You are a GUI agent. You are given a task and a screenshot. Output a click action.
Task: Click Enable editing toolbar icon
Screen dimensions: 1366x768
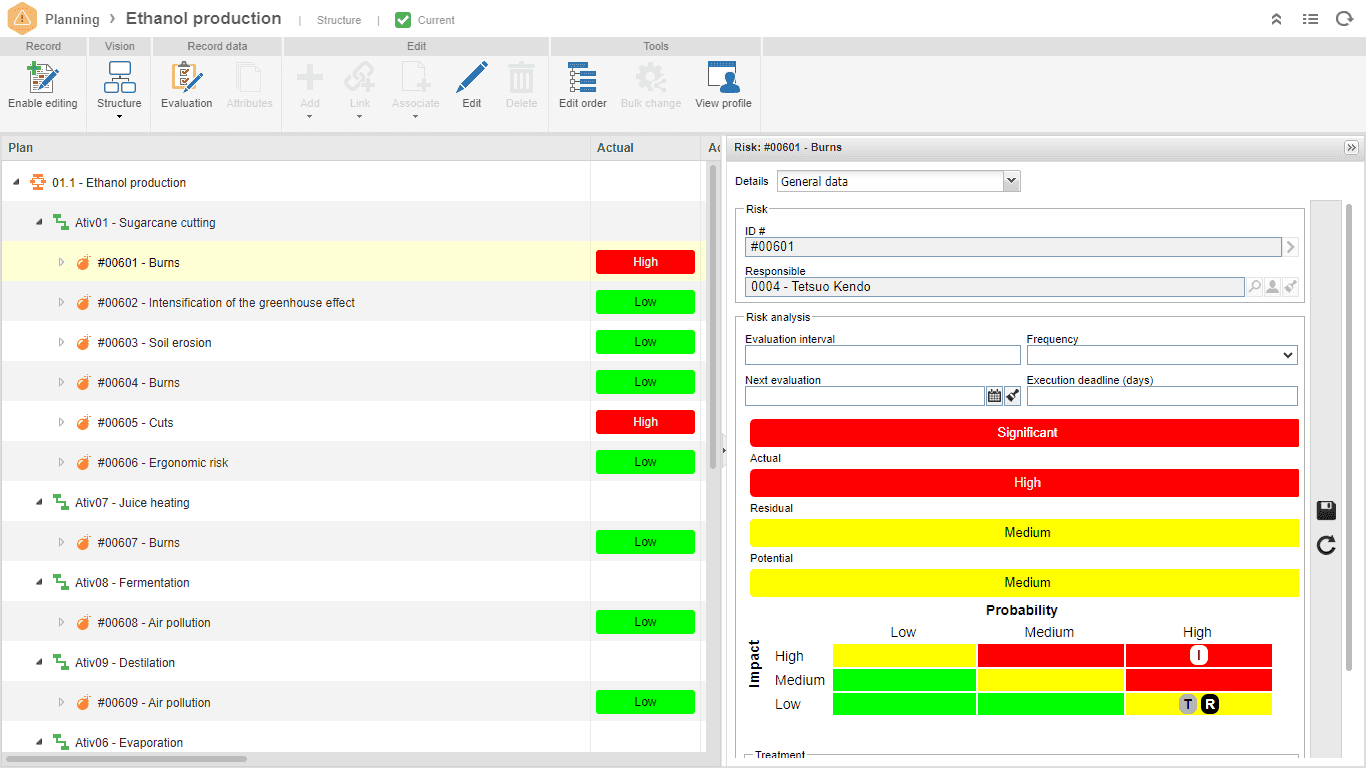tap(43, 85)
